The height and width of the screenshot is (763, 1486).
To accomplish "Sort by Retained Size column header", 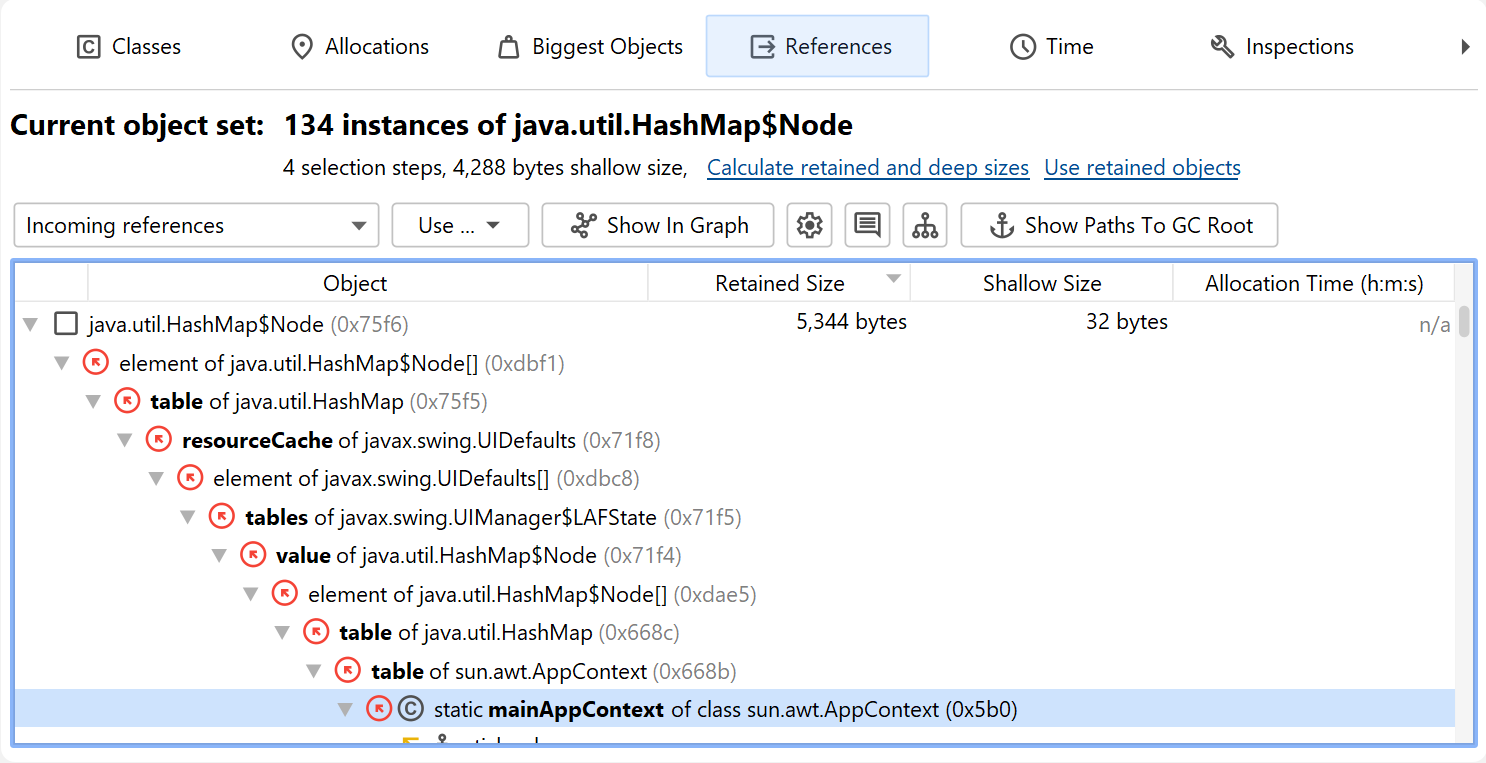I will pos(779,284).
